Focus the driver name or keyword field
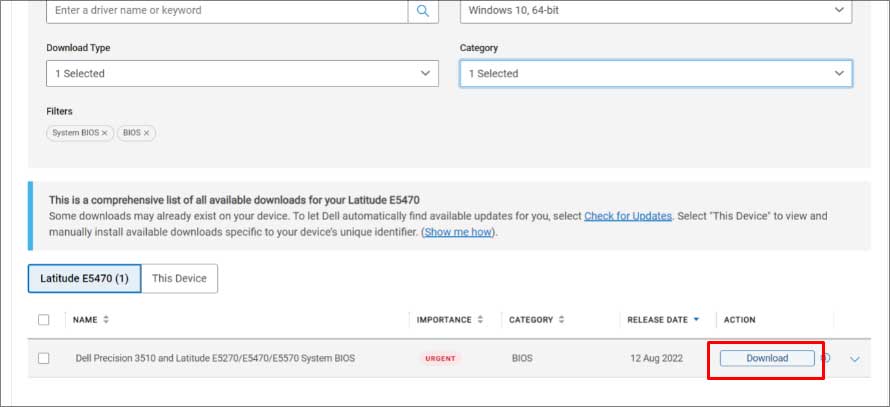 (x=226, y=11)
